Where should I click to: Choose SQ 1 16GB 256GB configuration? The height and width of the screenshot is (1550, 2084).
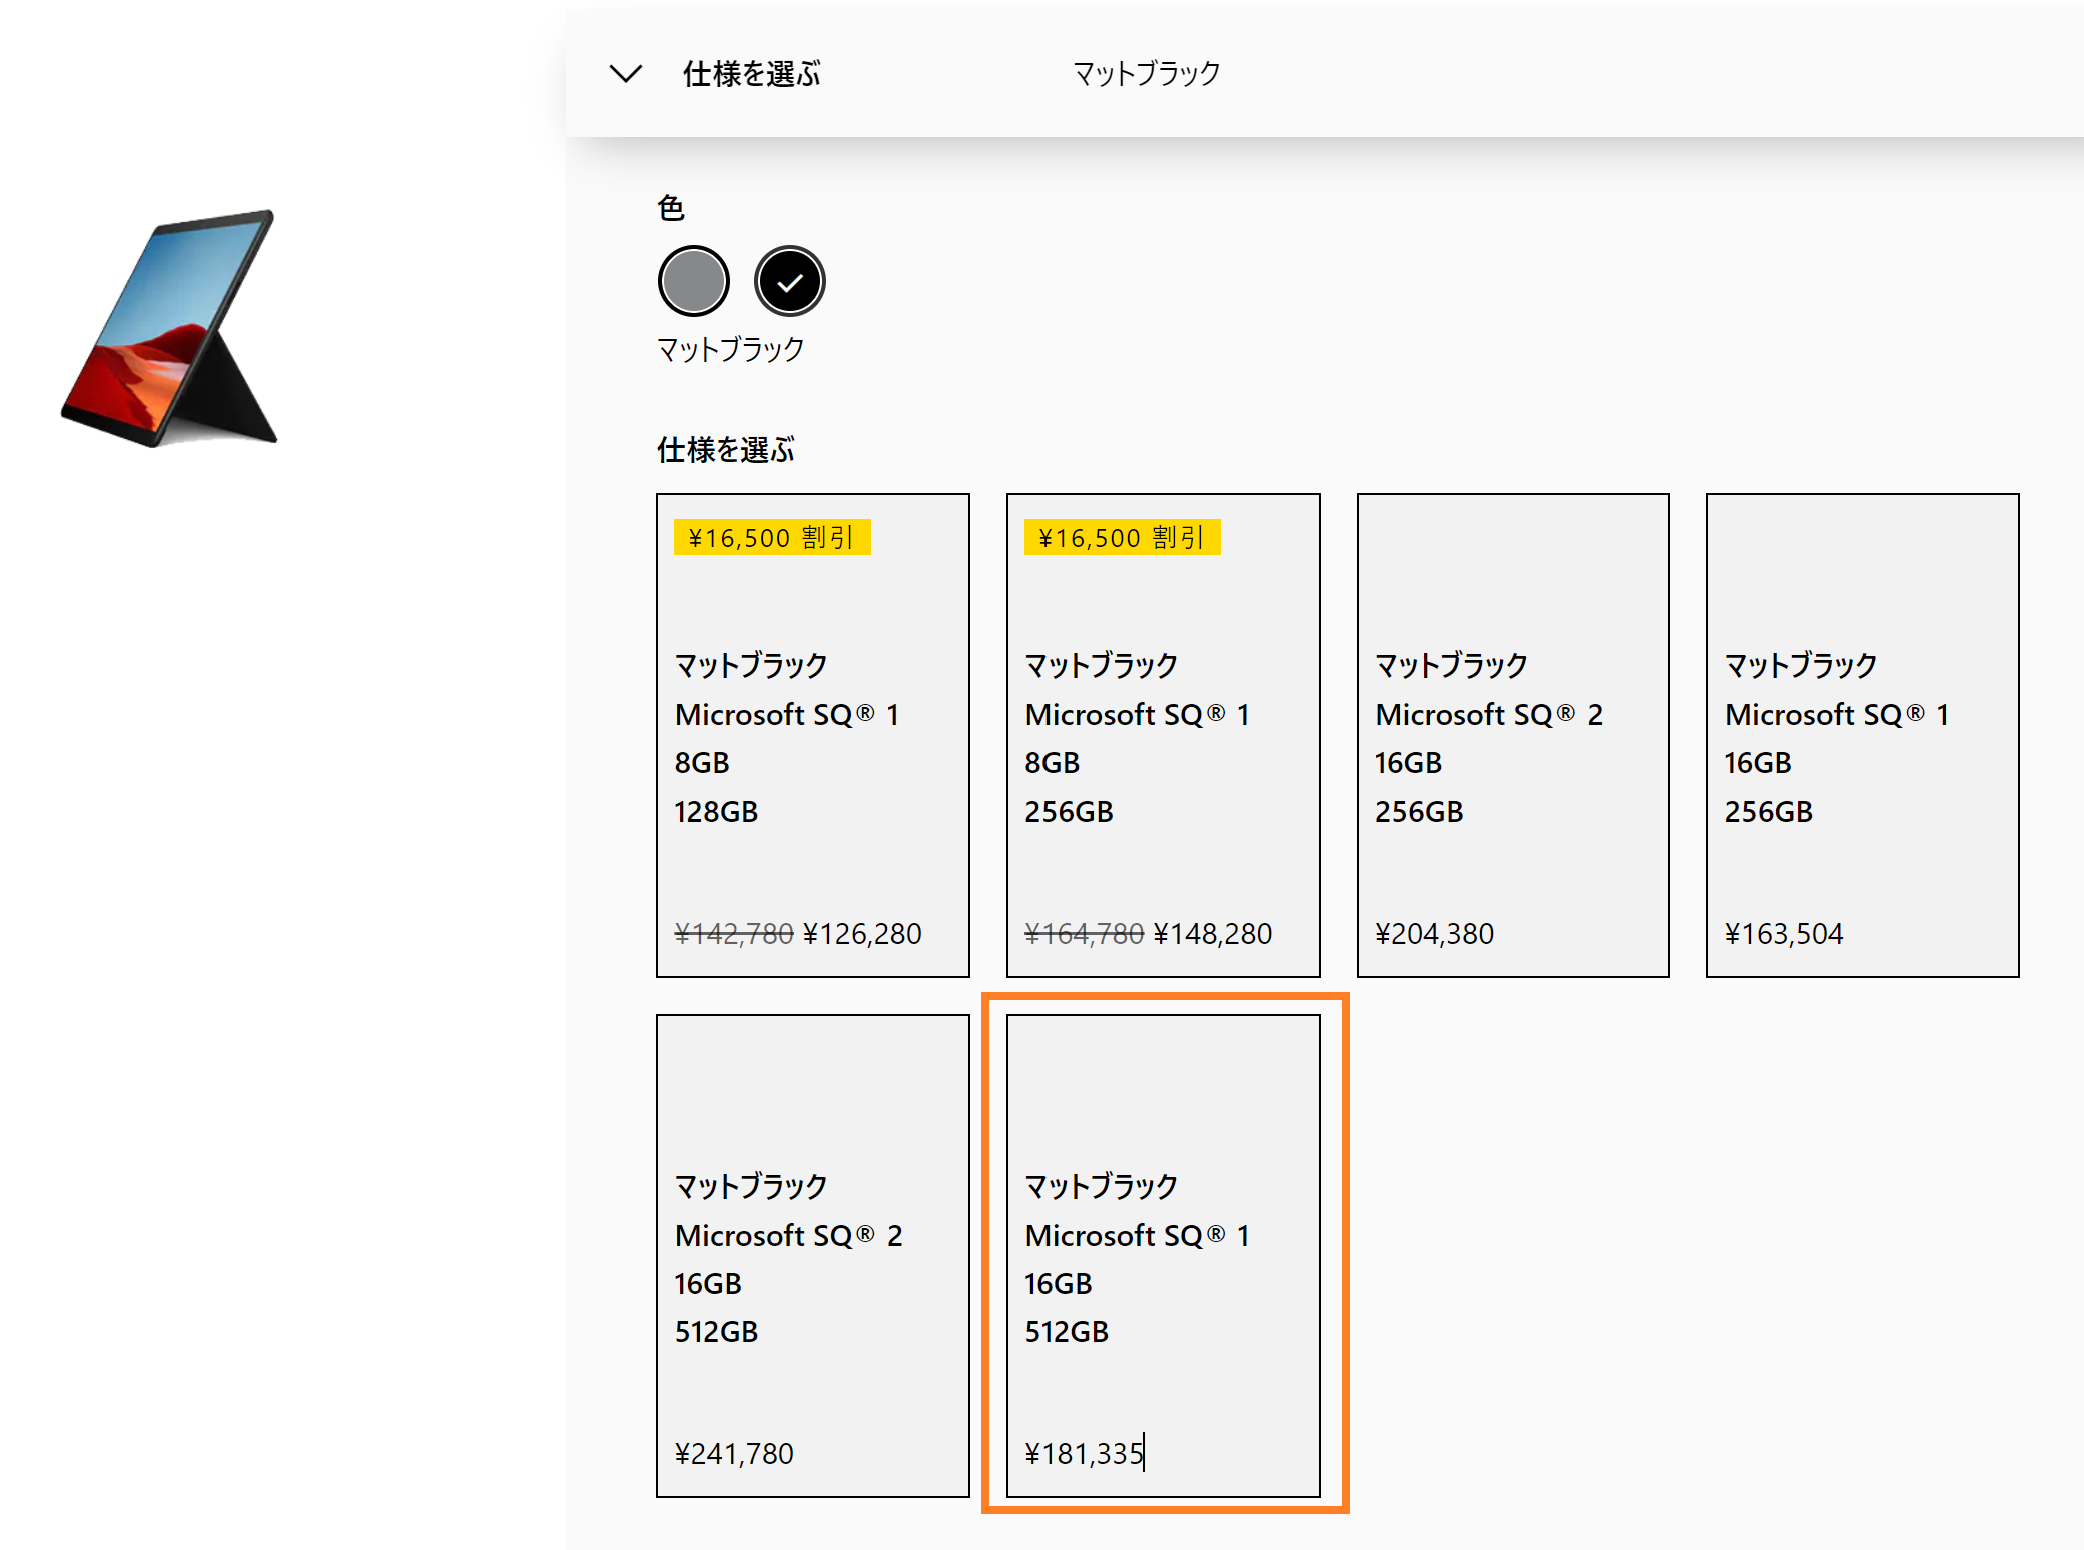tap(1862, 735)
